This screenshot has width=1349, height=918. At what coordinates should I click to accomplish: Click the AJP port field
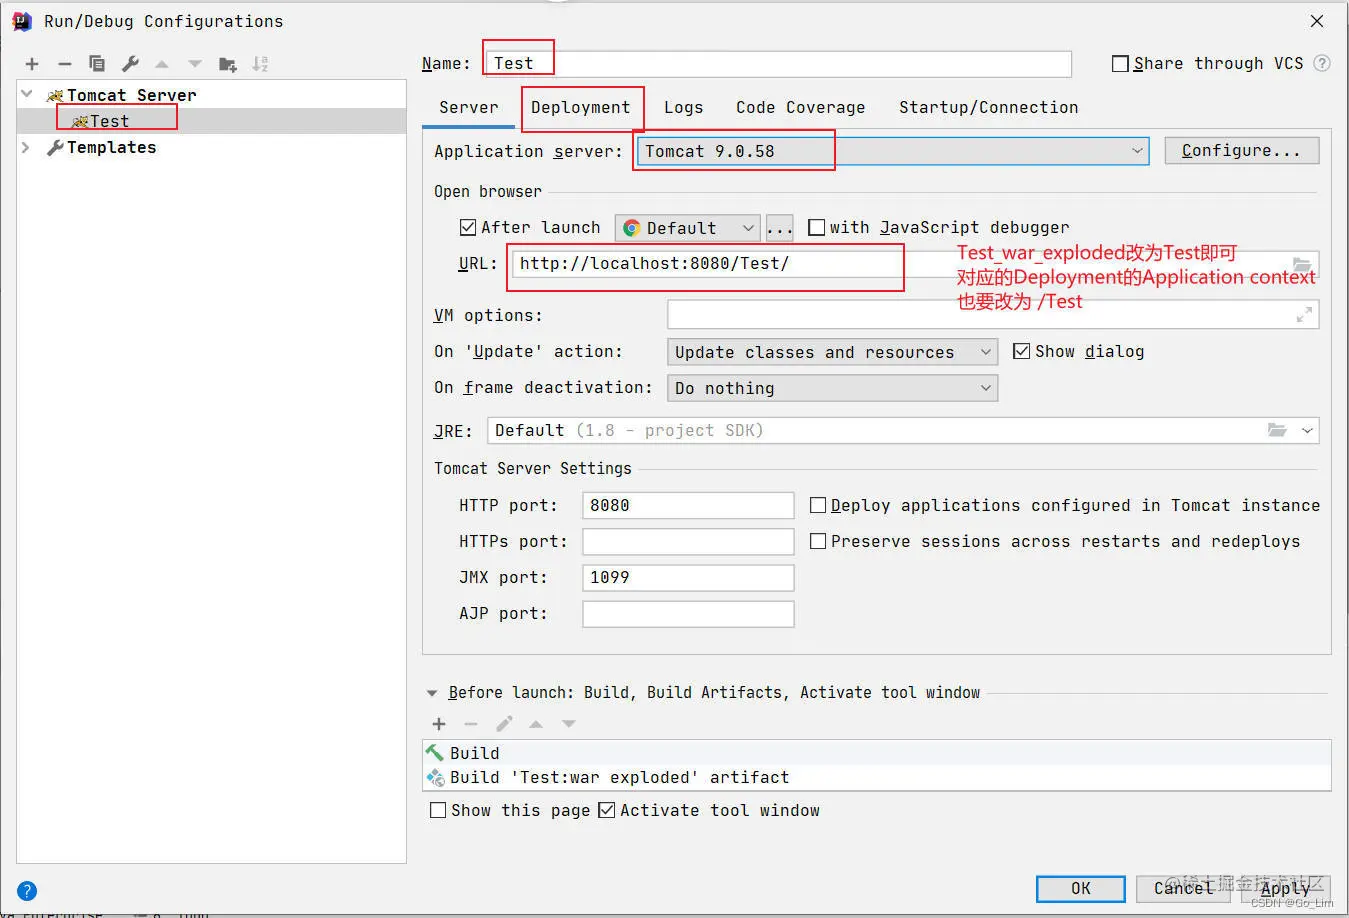click(688, 613)
